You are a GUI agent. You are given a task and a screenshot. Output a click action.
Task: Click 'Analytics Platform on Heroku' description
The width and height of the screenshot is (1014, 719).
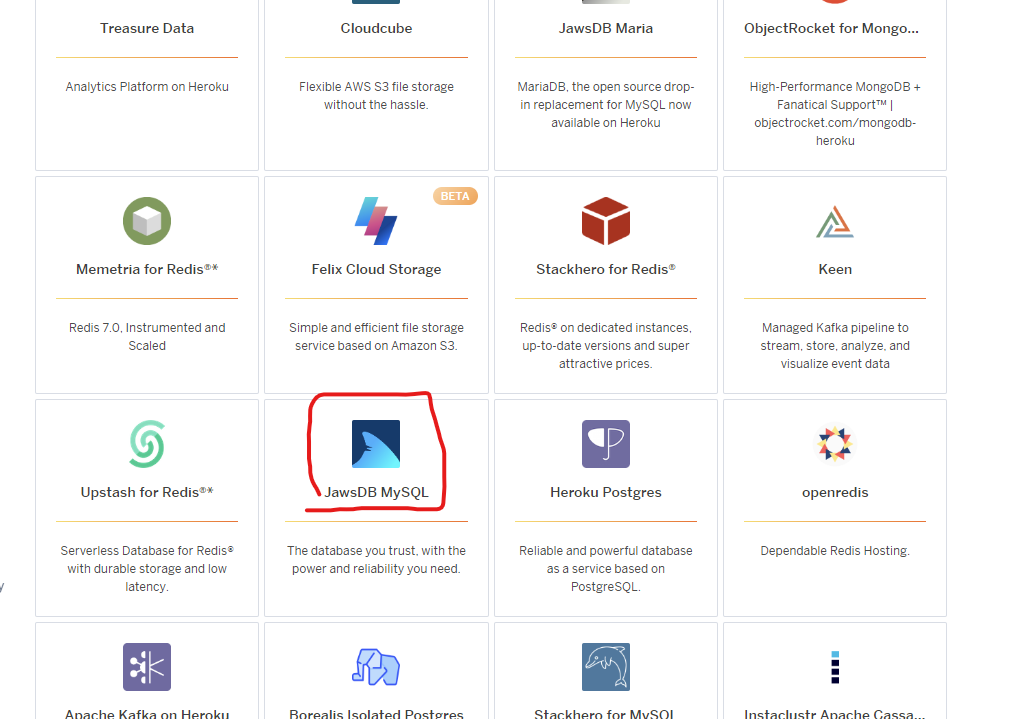[147, 87]
